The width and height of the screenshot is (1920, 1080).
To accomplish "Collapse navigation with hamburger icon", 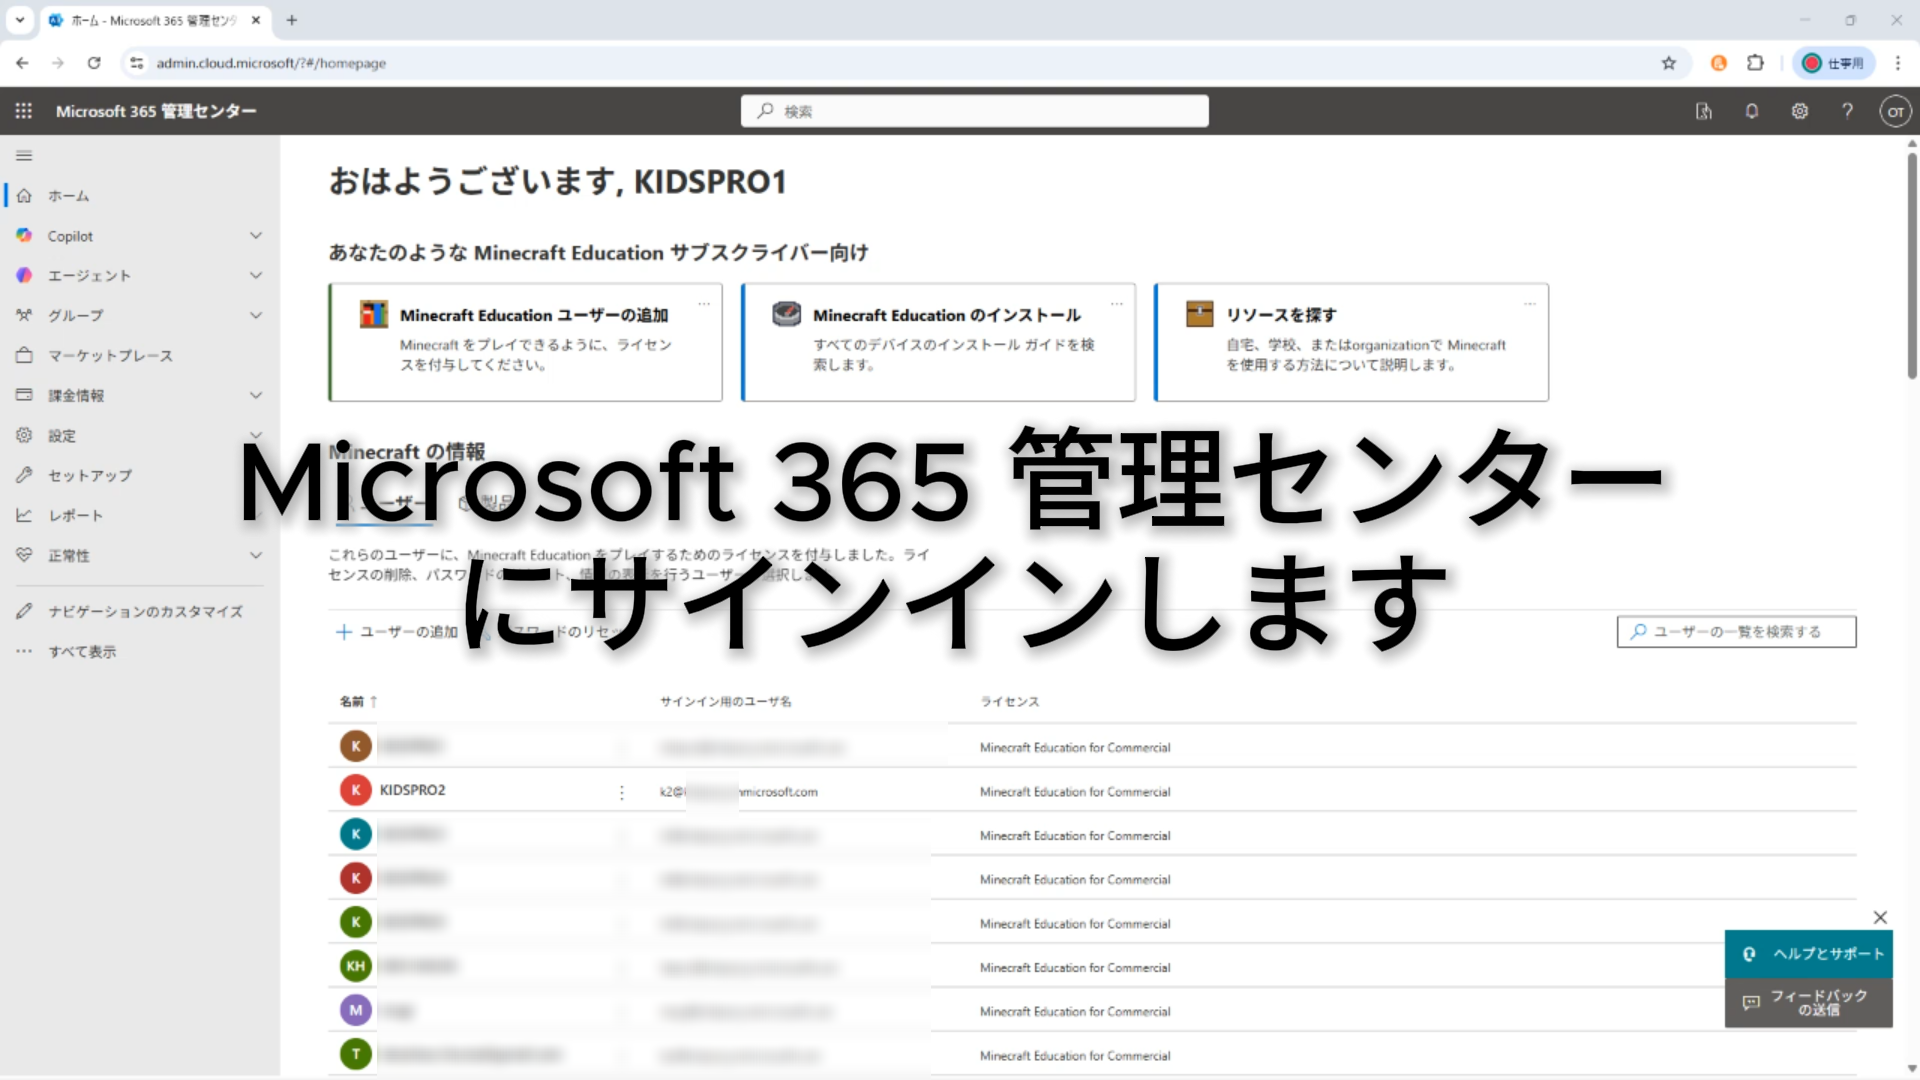I will coord(24,155).
